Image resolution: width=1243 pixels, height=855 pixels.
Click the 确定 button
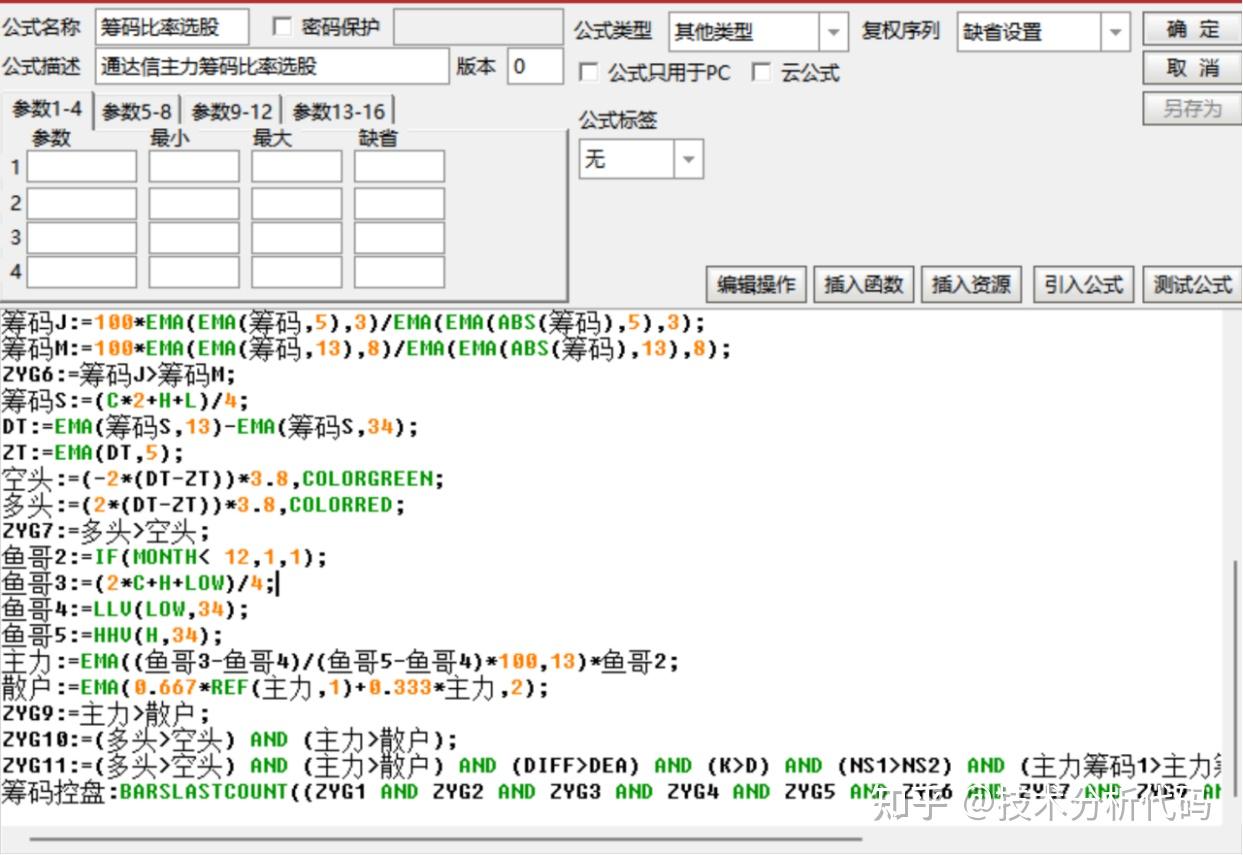(x=1192, y=29)
